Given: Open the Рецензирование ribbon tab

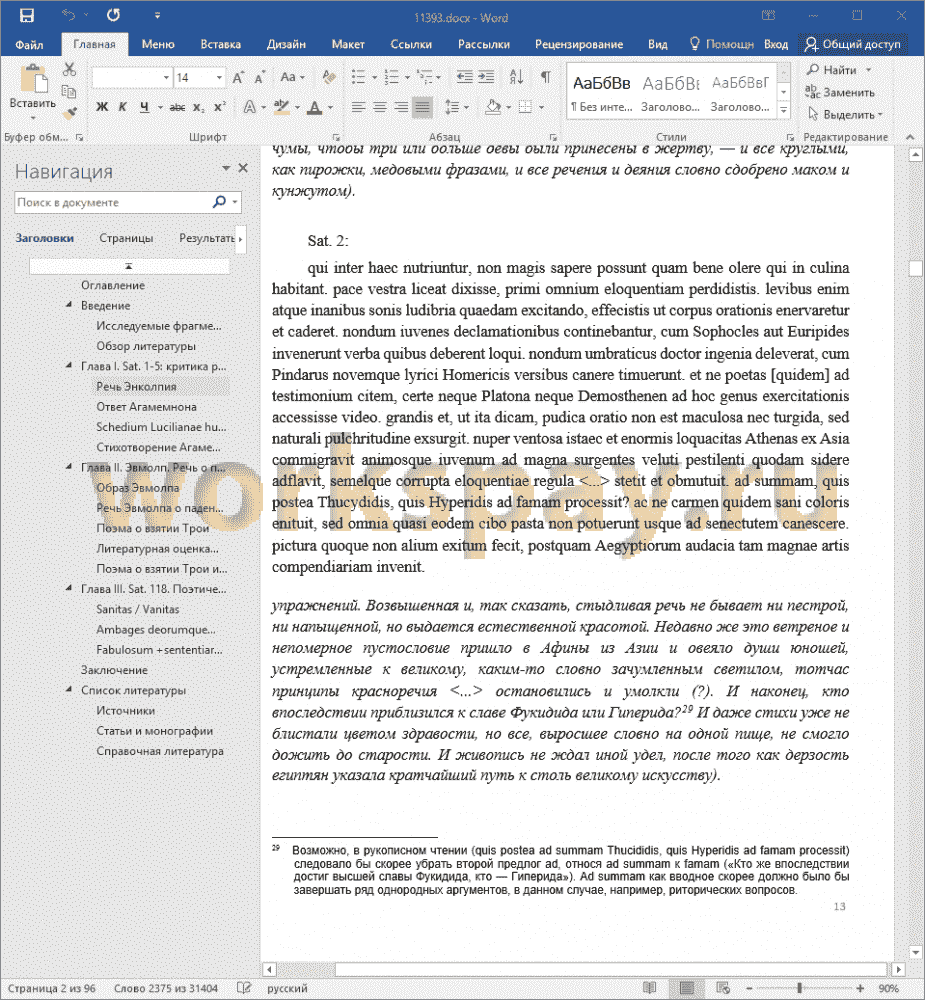Looking at the screenshot, I should (x=579, y=44).
